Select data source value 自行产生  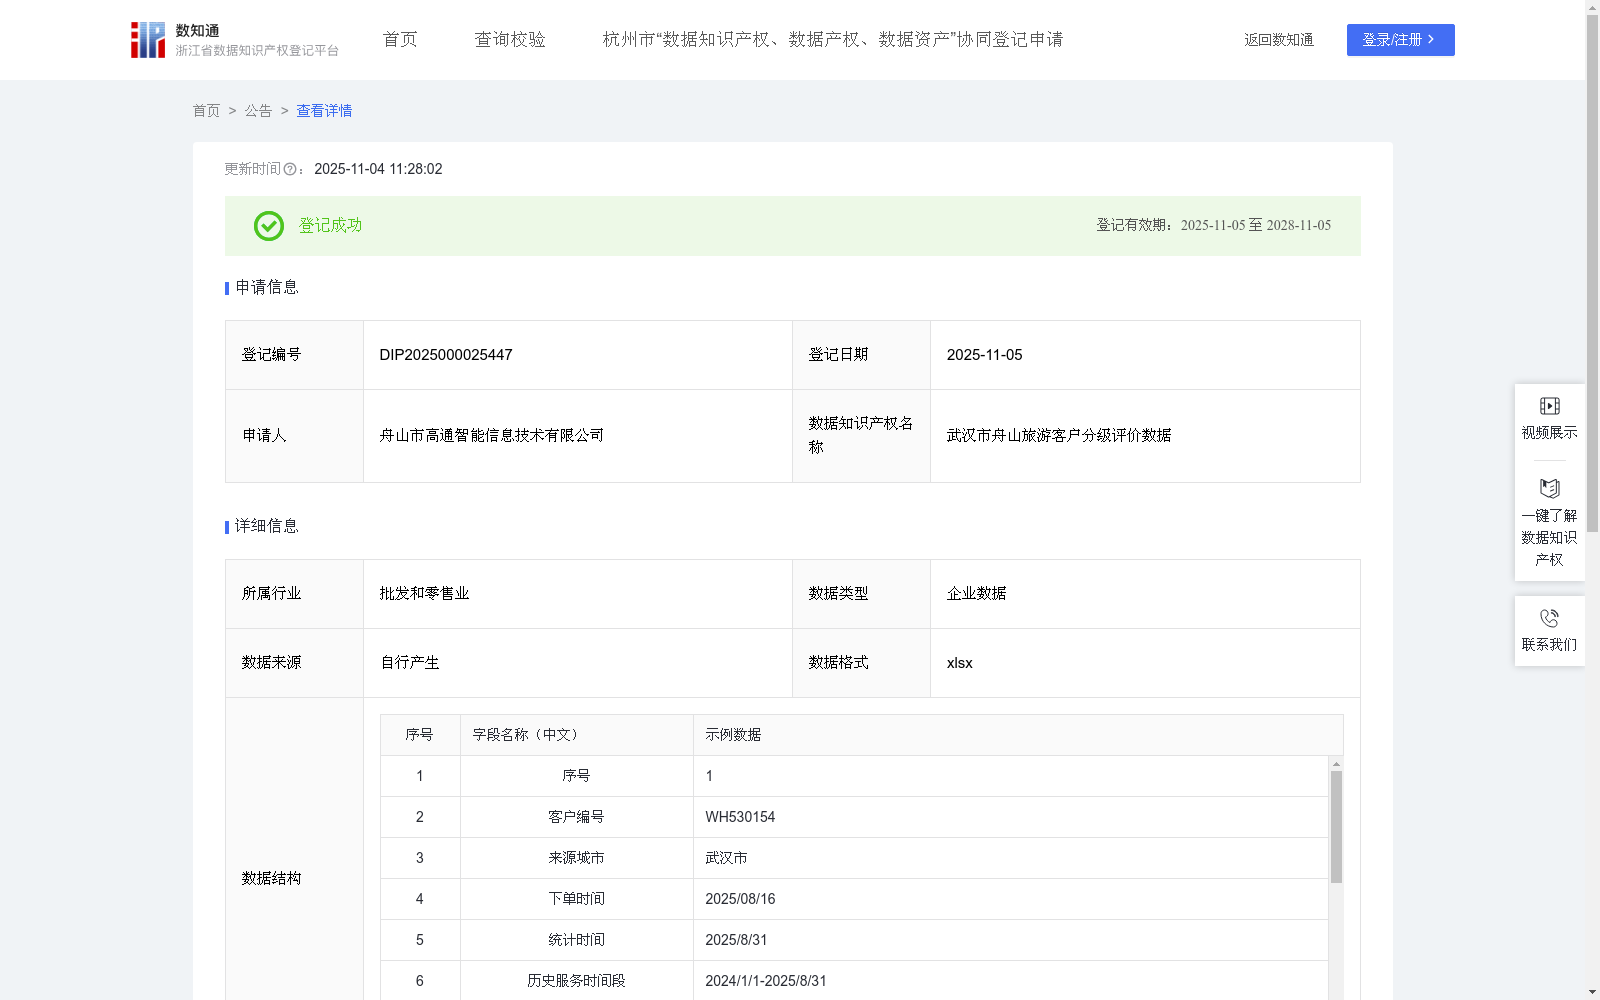(409, 663)
